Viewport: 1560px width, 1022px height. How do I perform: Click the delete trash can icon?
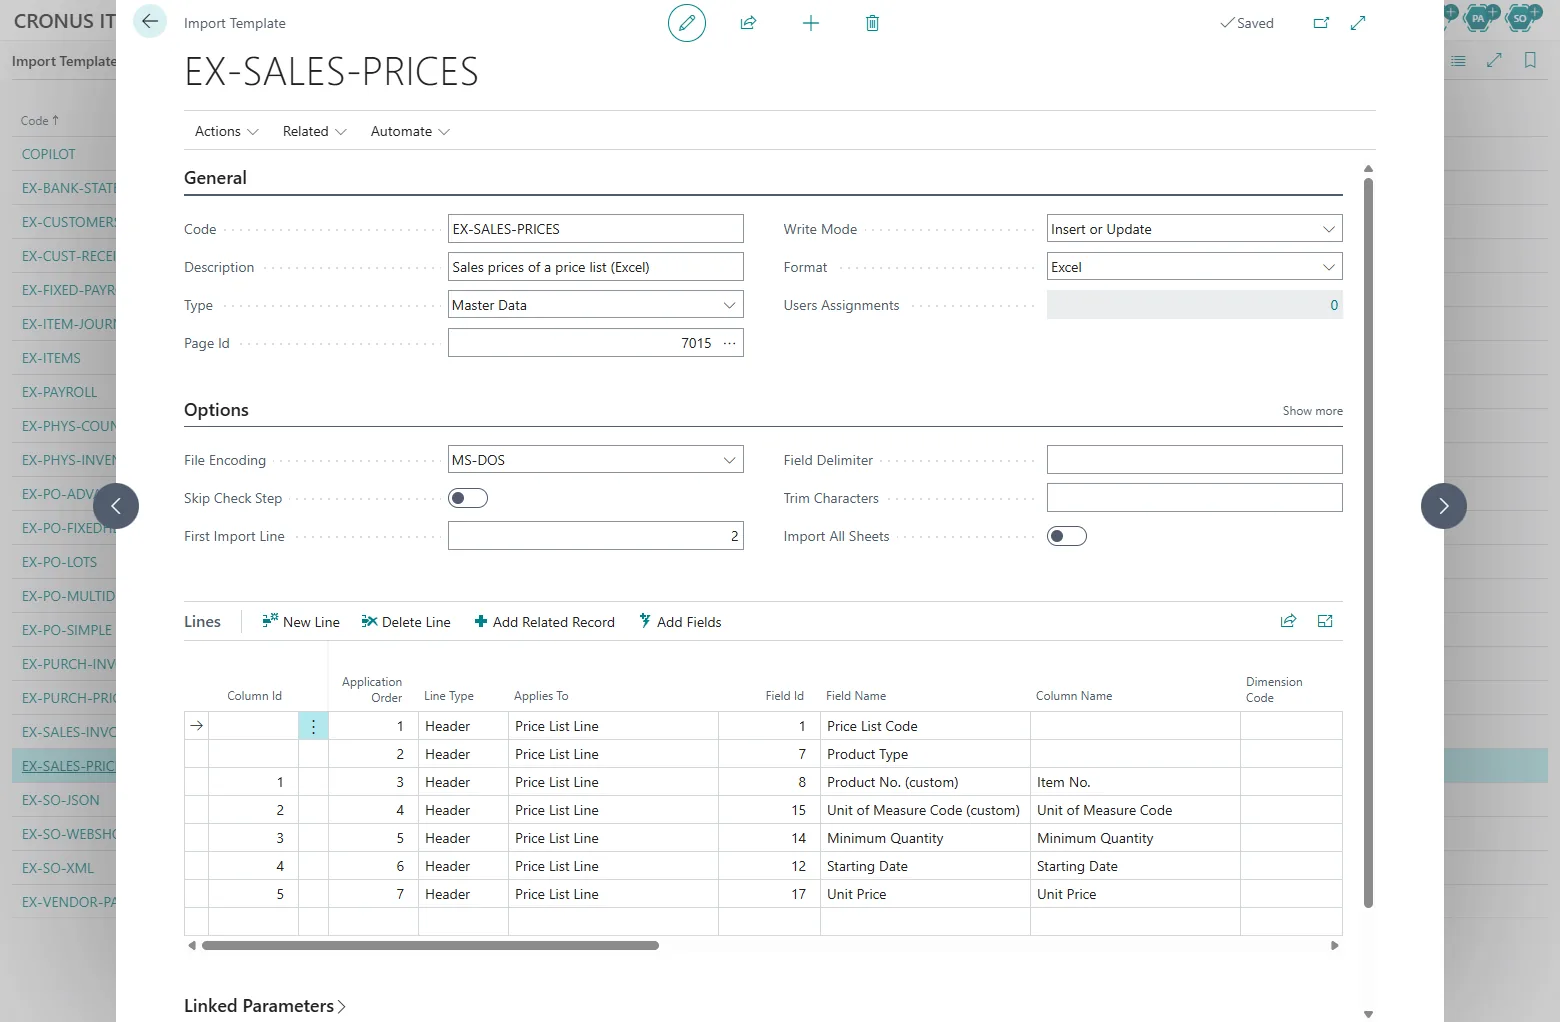pos(872,23)
